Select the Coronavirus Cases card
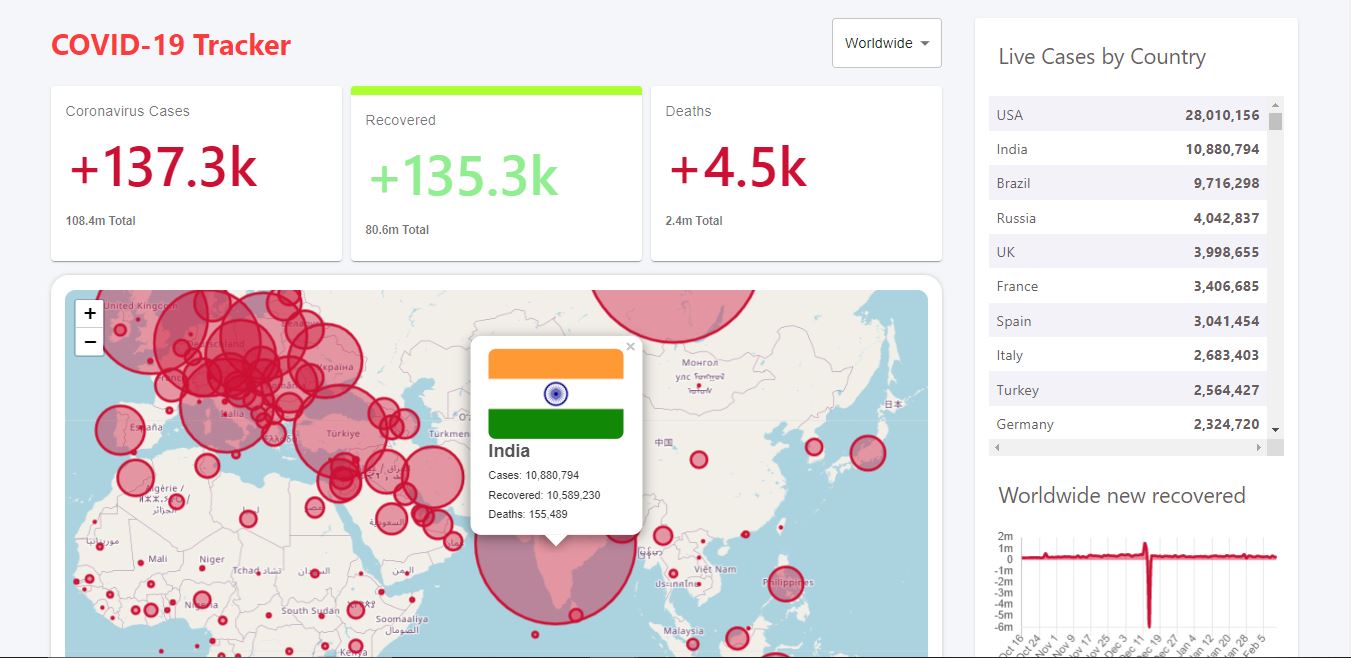The height and width of the screenshot is (658, 1351). [x=196, y=173]
